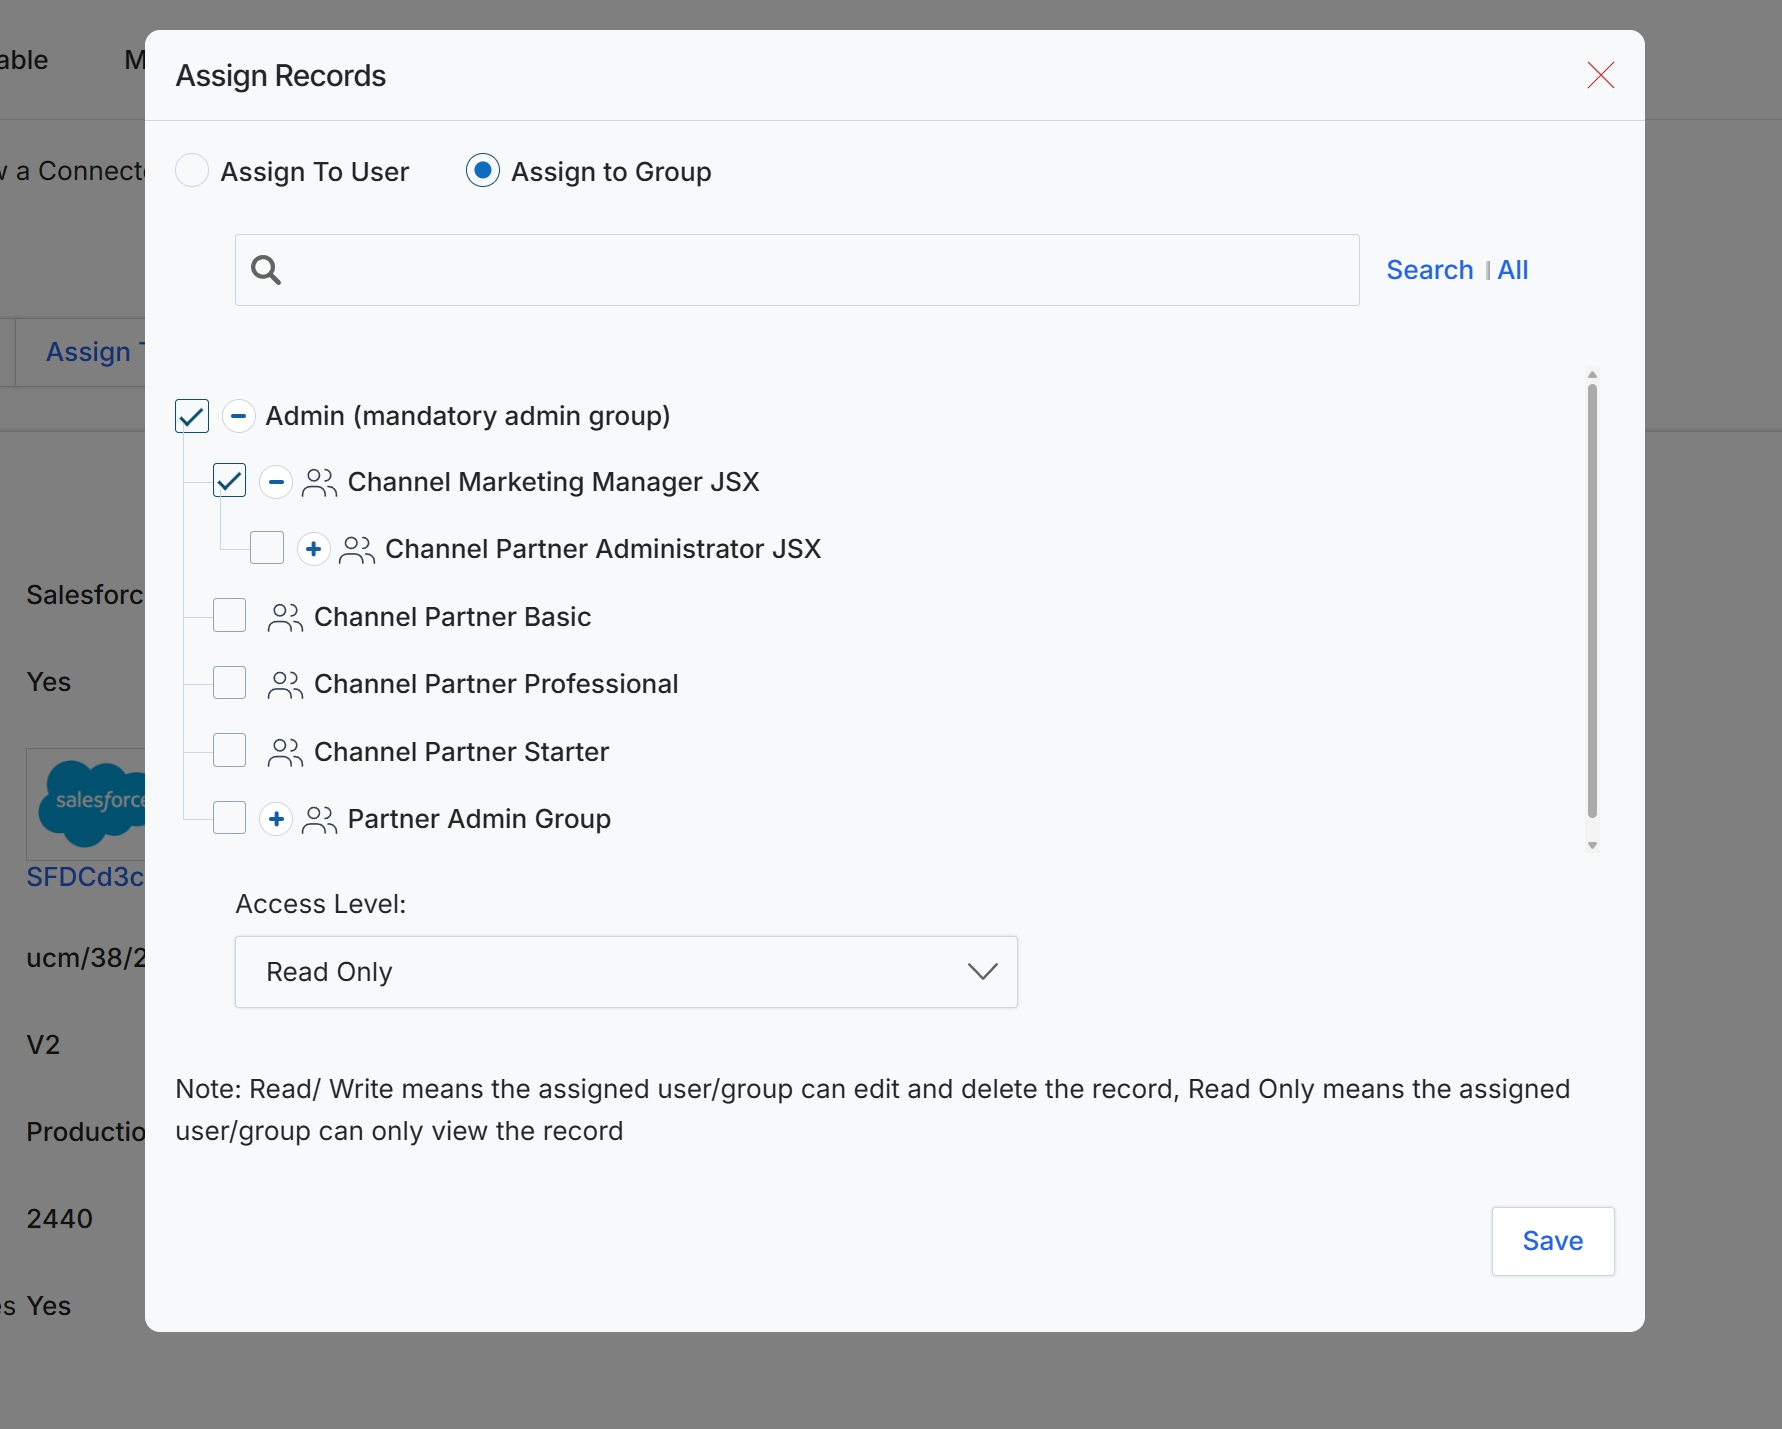Screen dimensions: 1782x1429
Task: Select the Channel Partner Administrator JSX label
Action: [603, 549]
